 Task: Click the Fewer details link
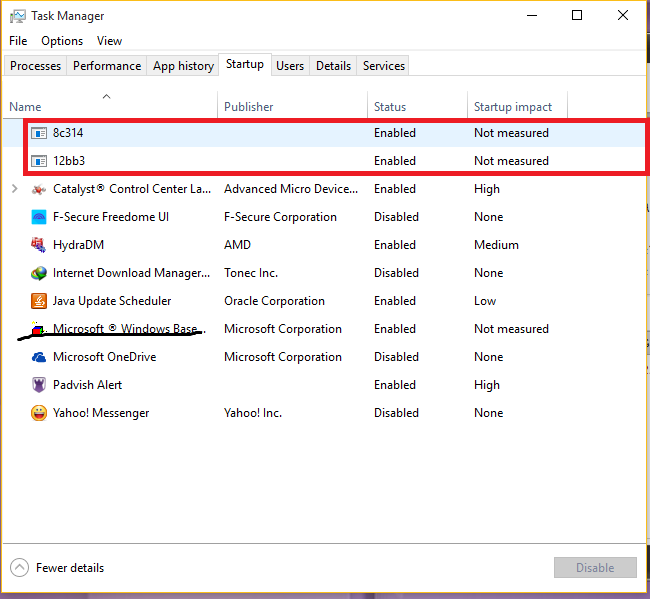point(70,568)
